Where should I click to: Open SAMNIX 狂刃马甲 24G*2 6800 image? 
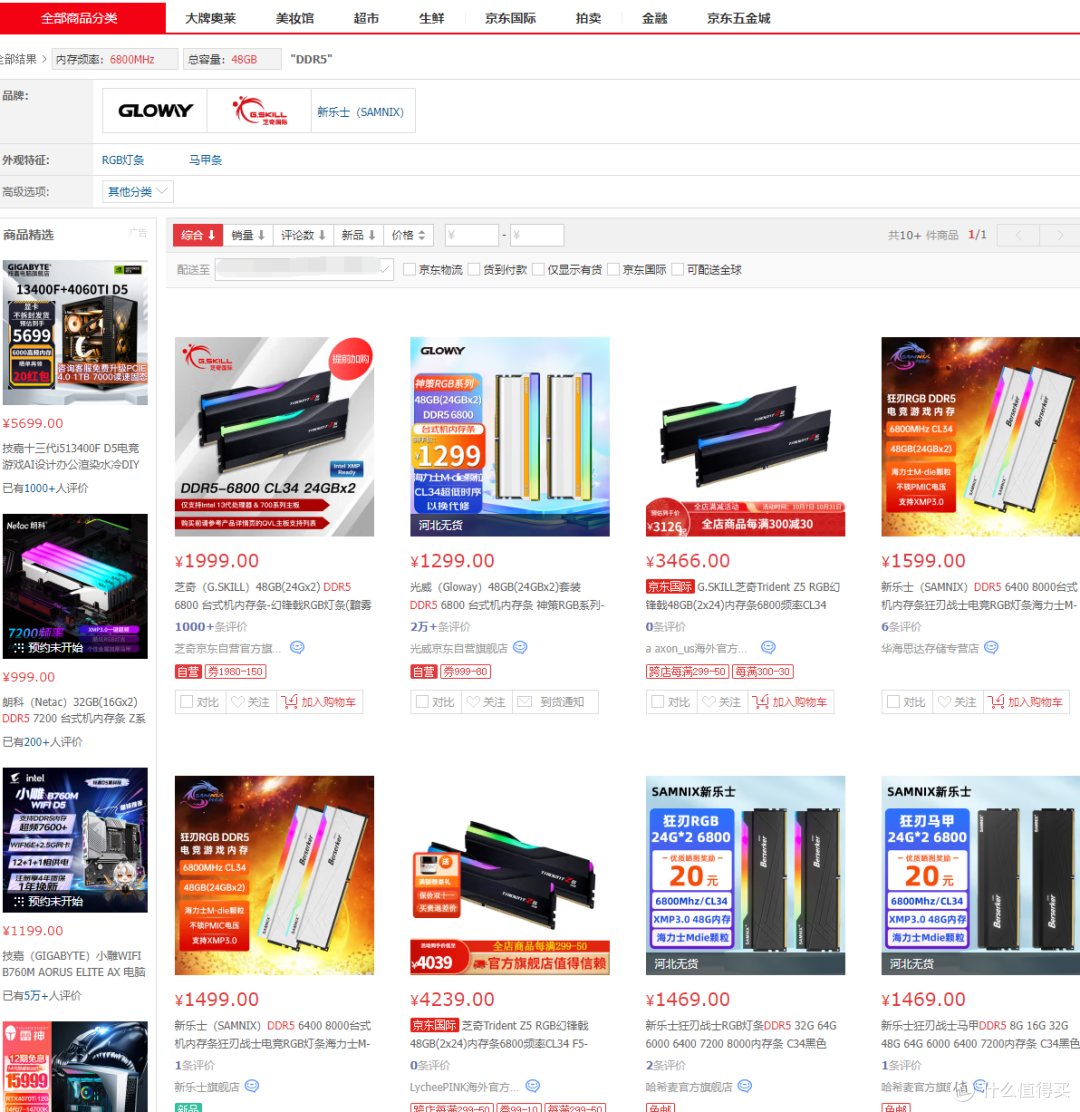tap(981, 874)
